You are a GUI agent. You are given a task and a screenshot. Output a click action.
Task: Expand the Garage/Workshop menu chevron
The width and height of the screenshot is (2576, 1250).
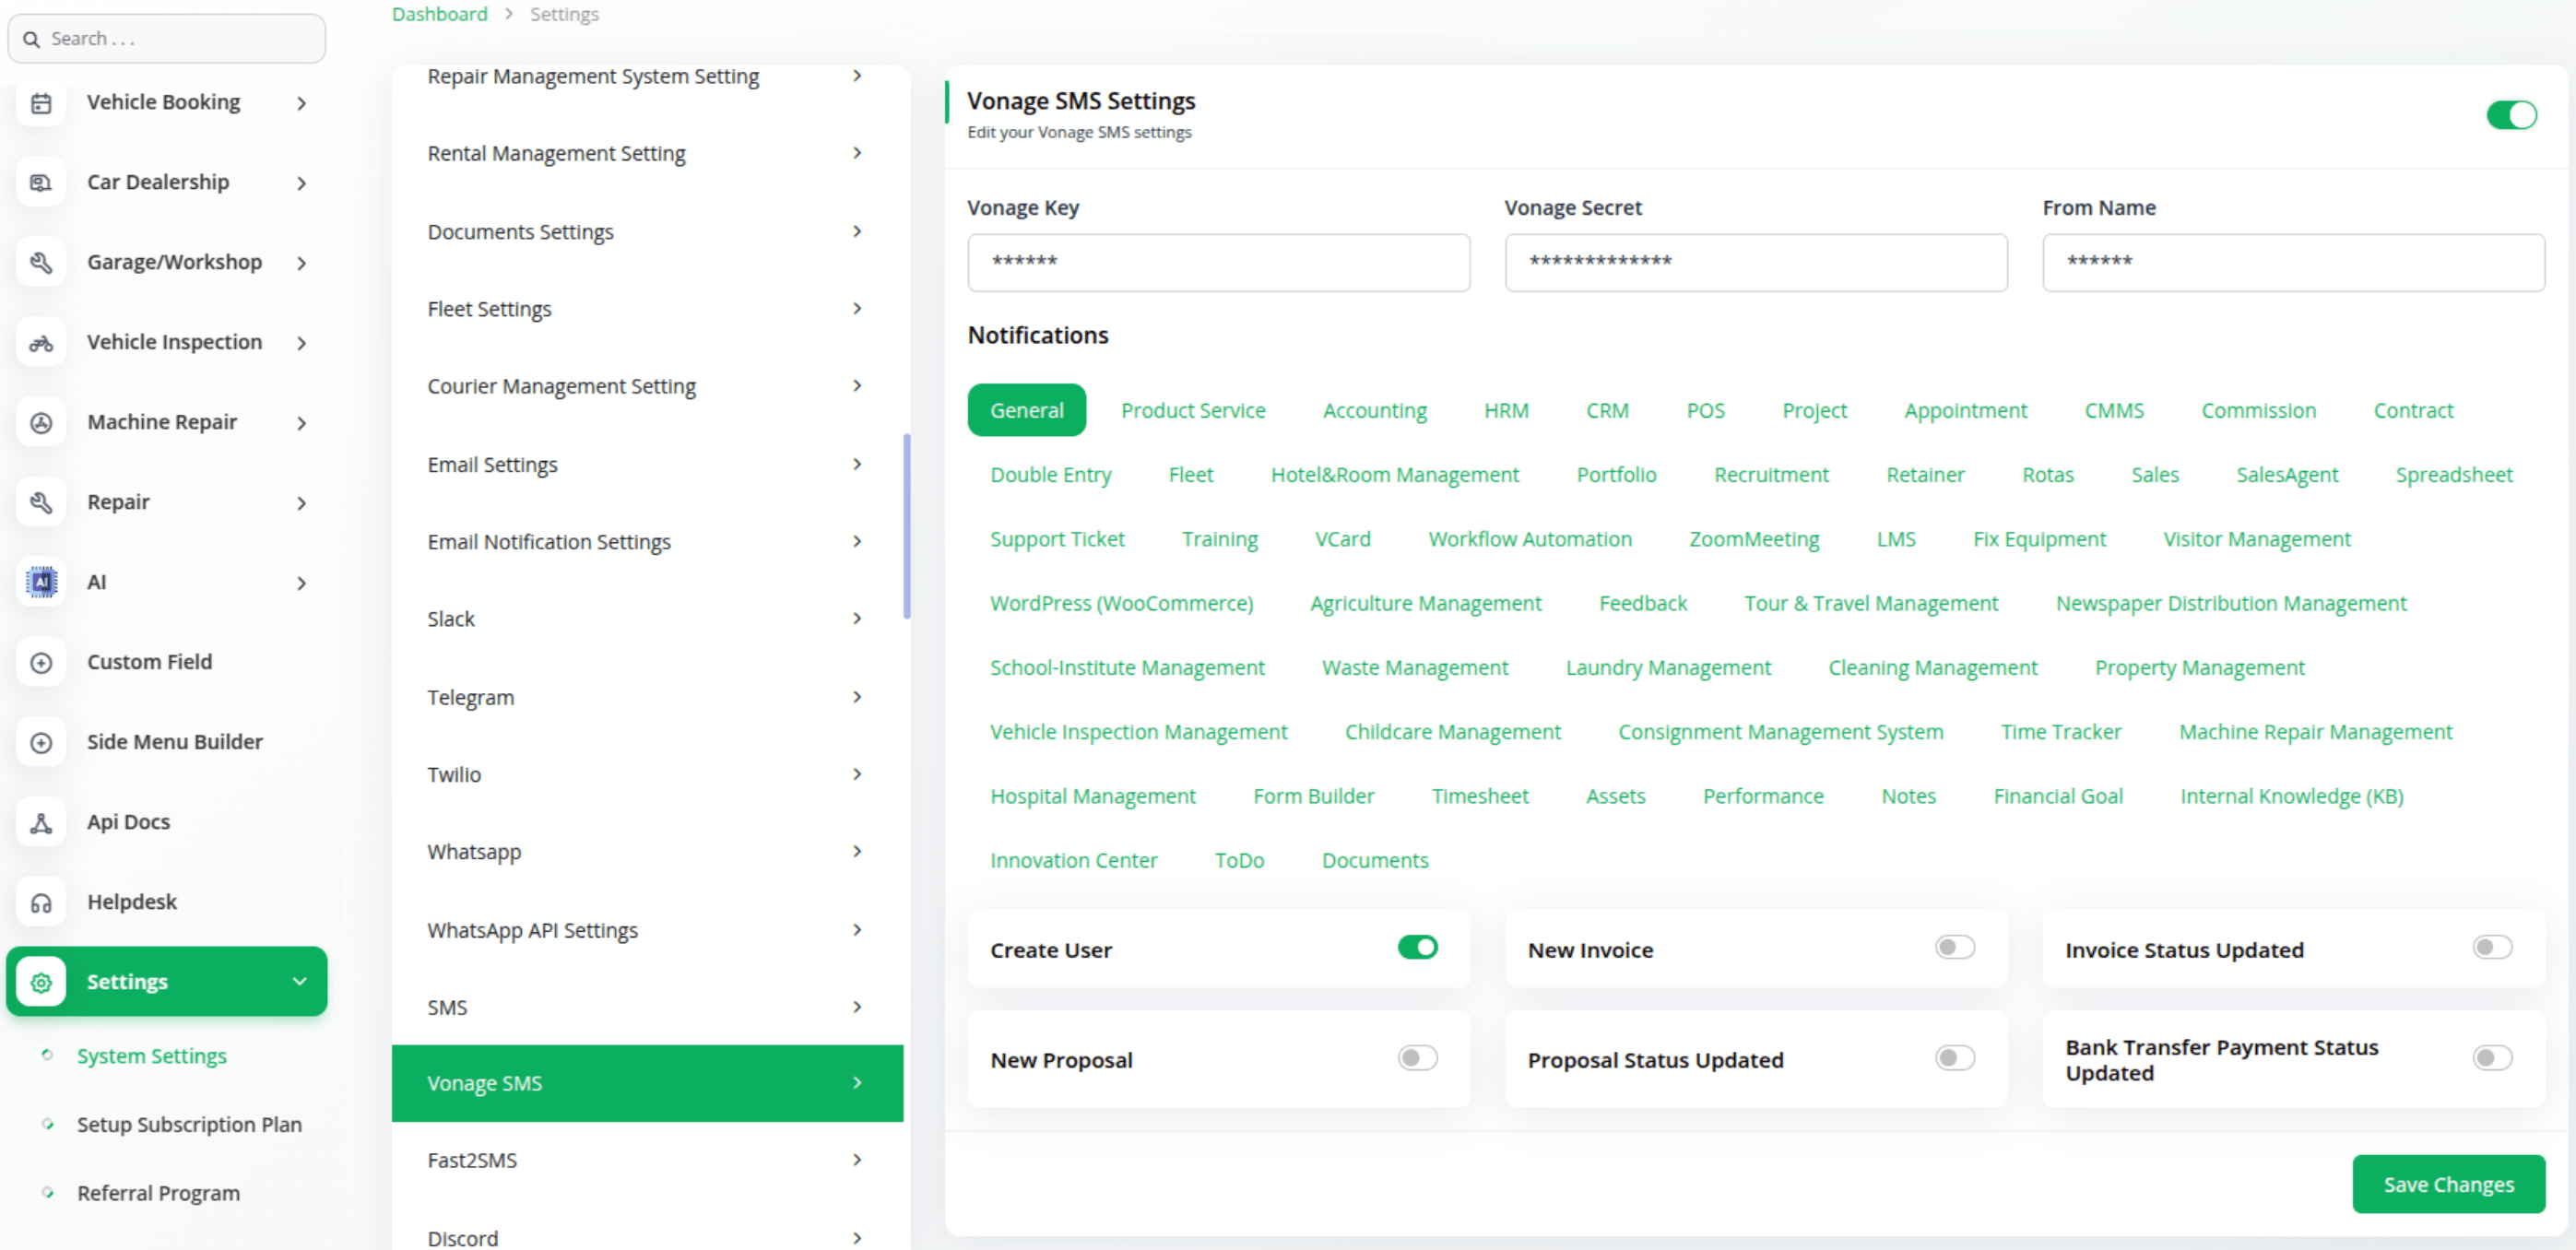click(301, 263)
